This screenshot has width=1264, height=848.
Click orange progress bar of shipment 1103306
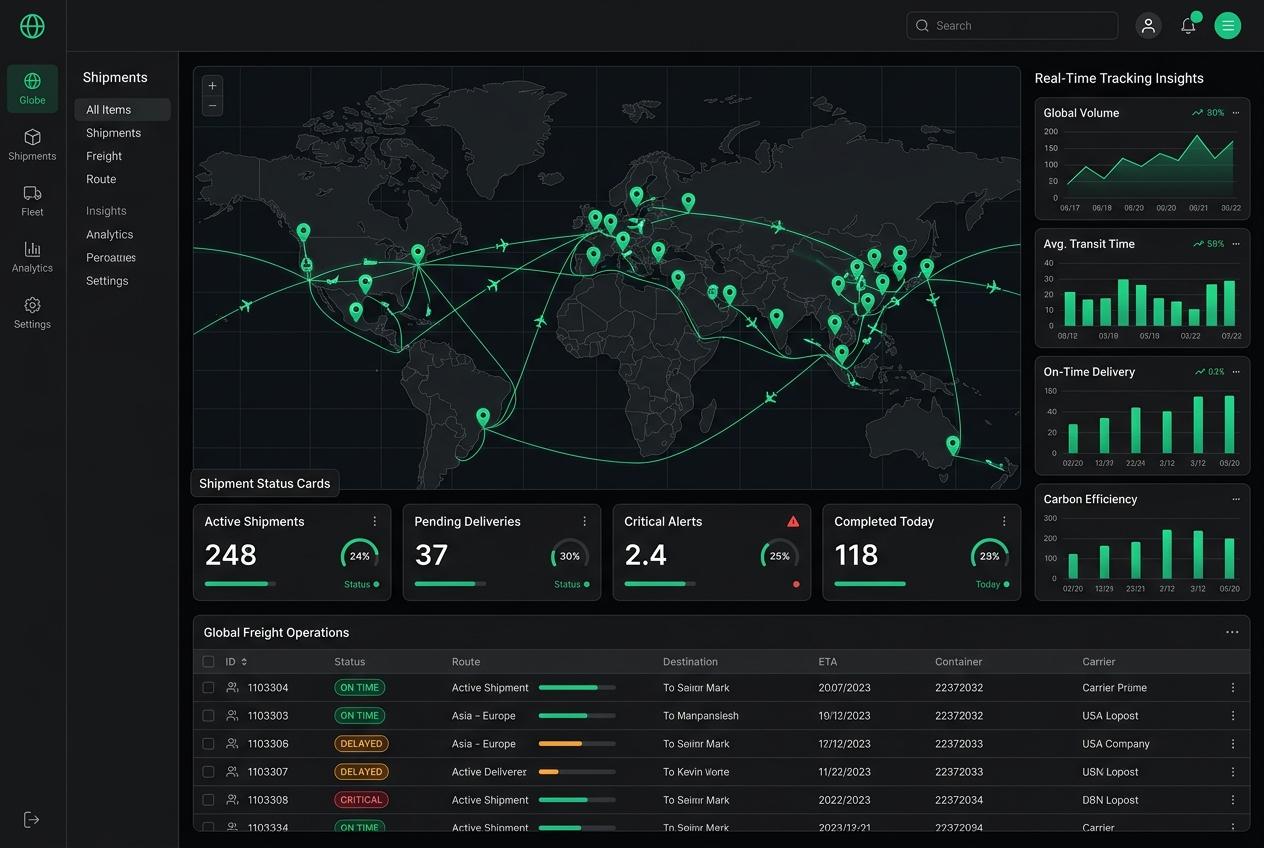(x=577, y=744)
